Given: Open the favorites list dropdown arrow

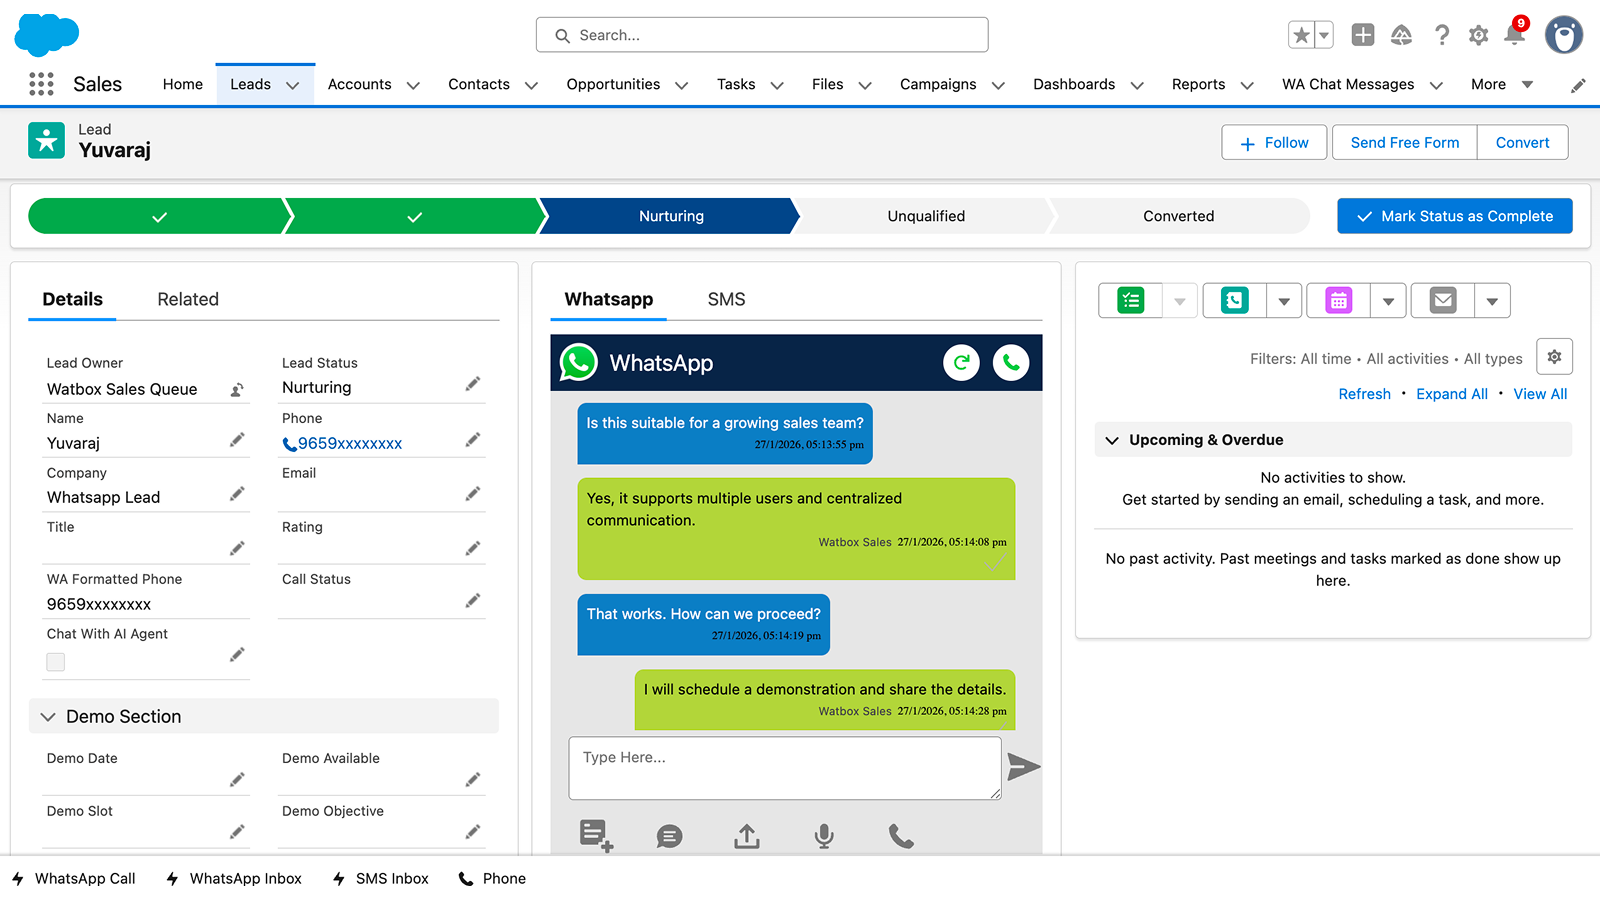Looking at the screenshot, I should (x=1324, y=35).
